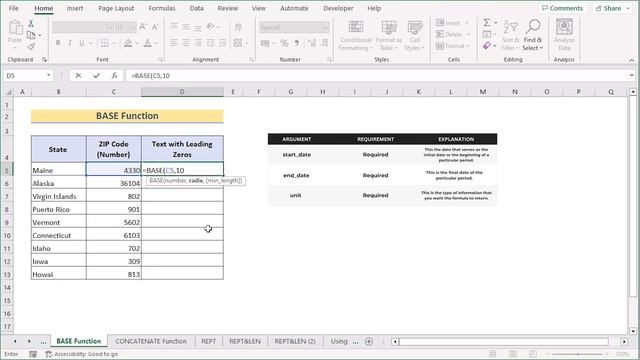The image size is (640, 360).
Task: Open Format as Table menu
Action: point(389,36)
